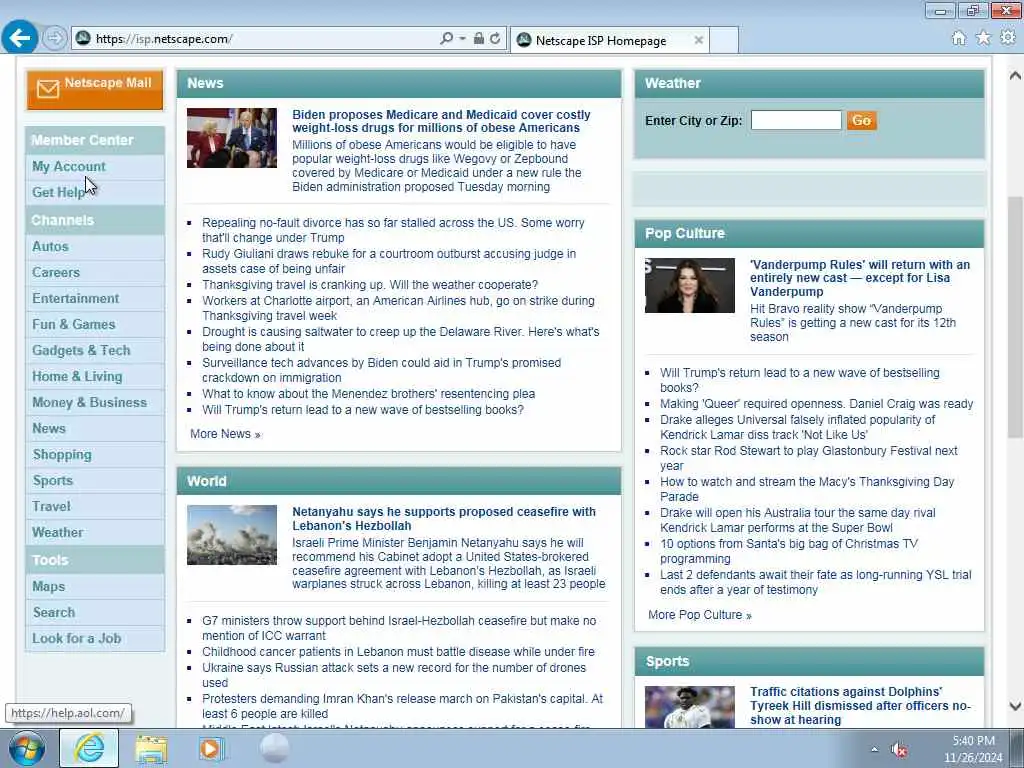Click the browser Forward arrow button
The image size is (1024, 768).
(55, 39)
